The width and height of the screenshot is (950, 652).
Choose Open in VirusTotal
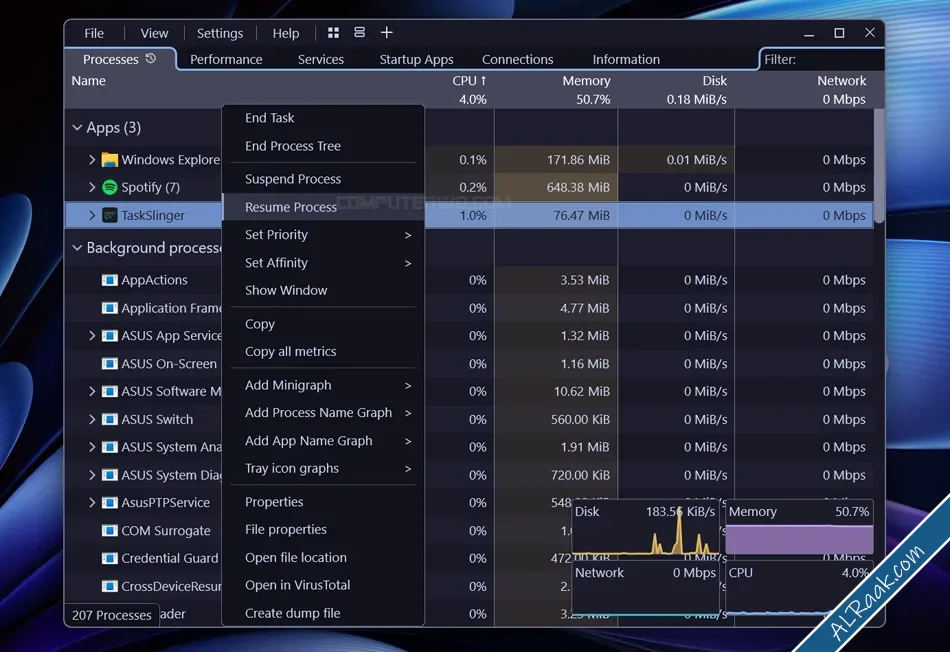tap(323, 585)
